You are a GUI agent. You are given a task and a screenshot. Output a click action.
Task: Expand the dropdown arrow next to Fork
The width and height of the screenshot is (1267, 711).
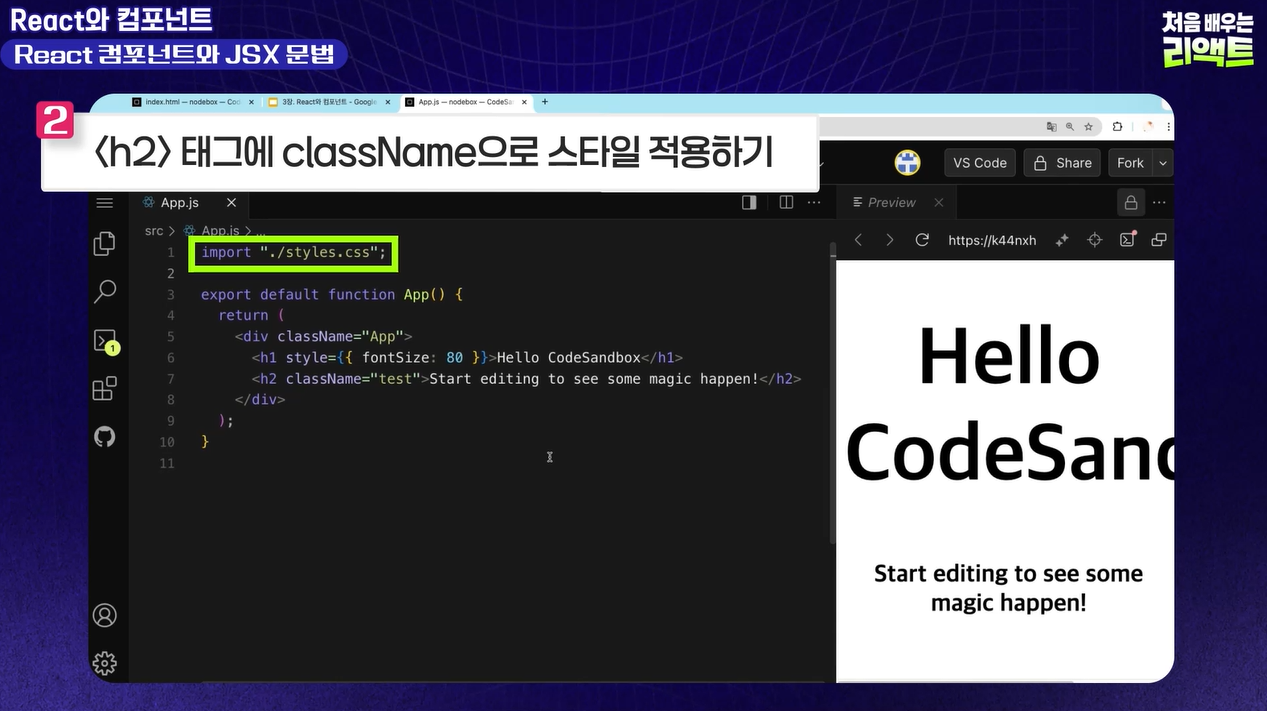tap(1162, 163)
